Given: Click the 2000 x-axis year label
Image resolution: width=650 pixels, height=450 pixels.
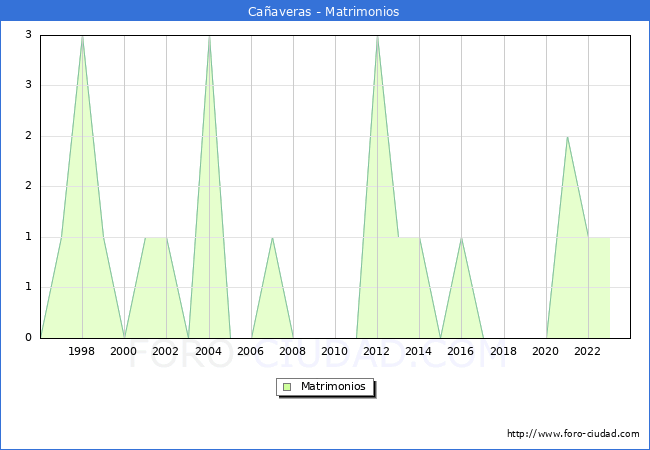Looking at the screenshot, I should 124,351.
